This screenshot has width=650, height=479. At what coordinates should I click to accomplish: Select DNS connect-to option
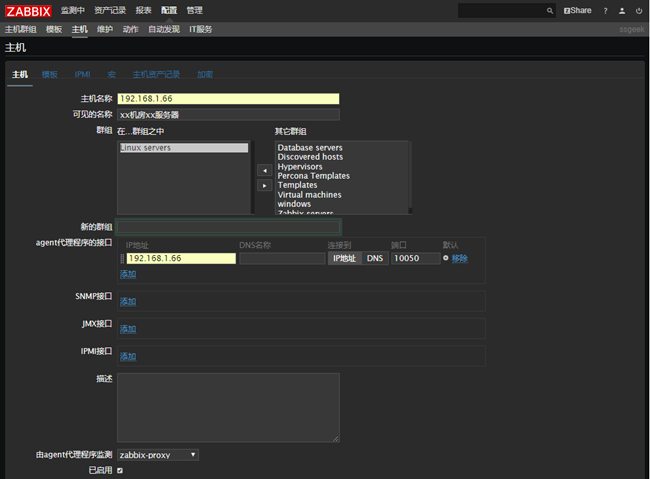click(375, 258)
